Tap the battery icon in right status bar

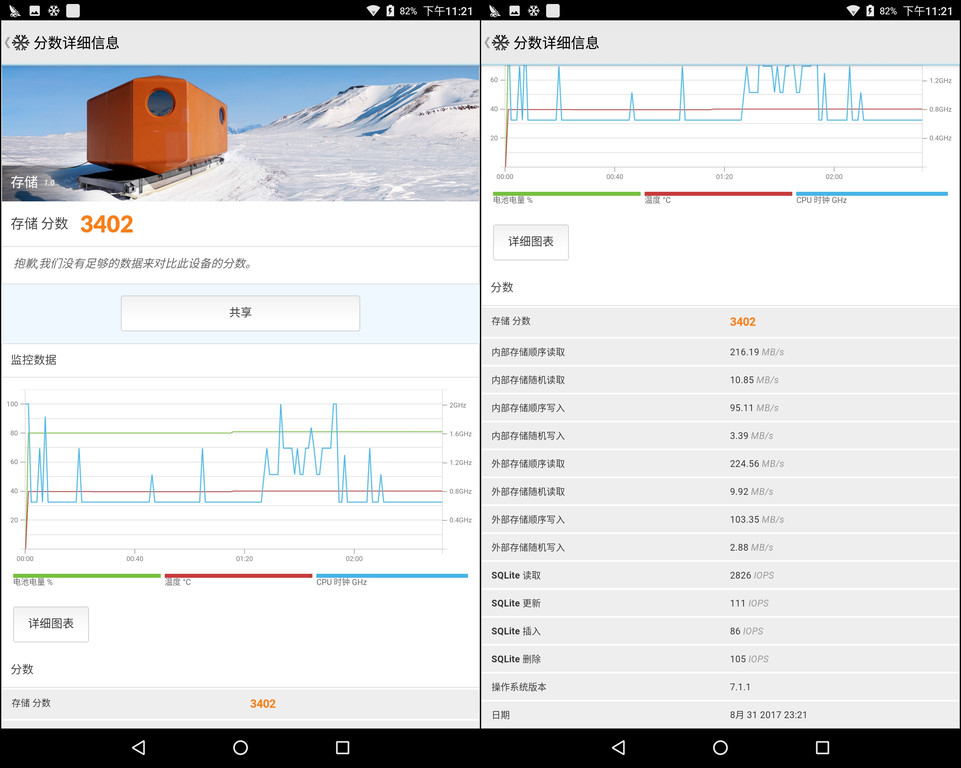coord(869,11)
